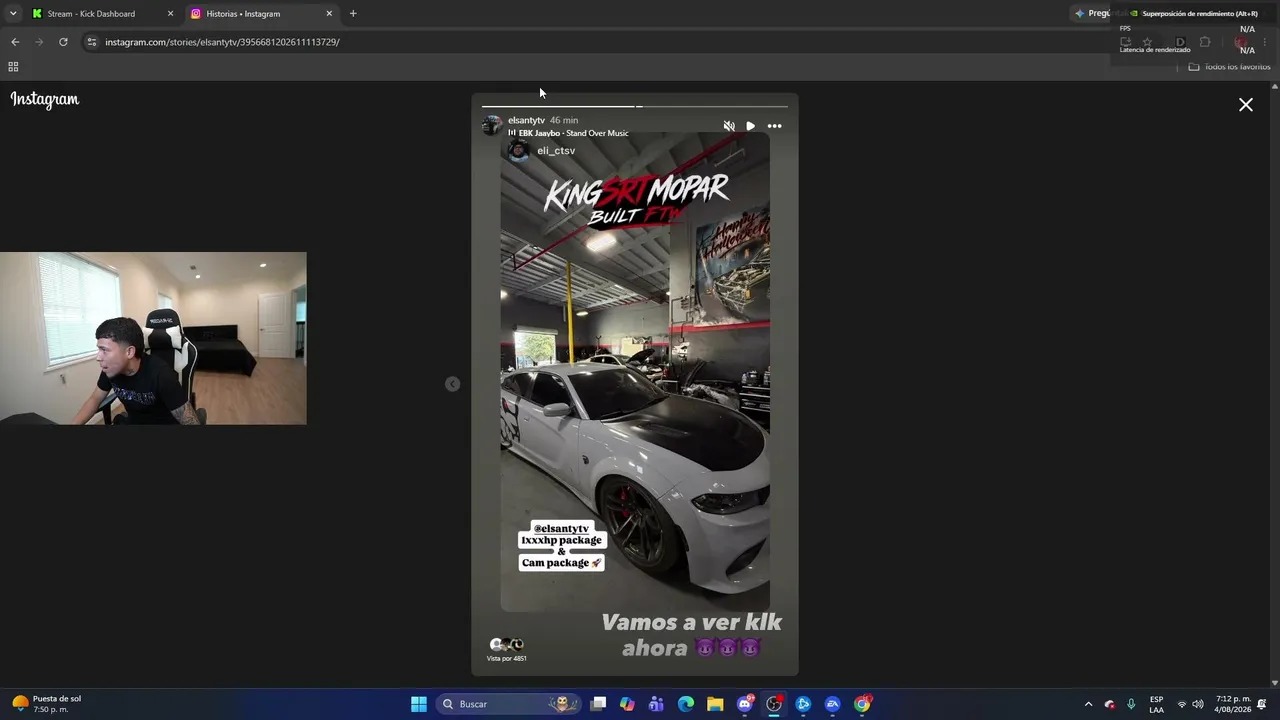Open the notifications bell
Screen dimensions: 1280x720
[x=1262, y=704]
